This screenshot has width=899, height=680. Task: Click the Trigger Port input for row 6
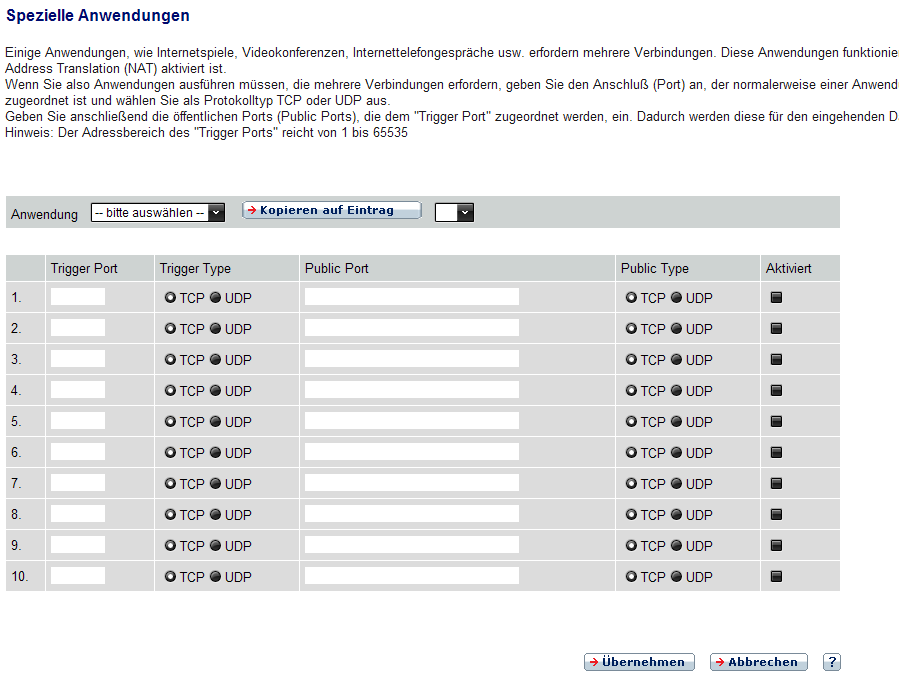coord(78,452)
